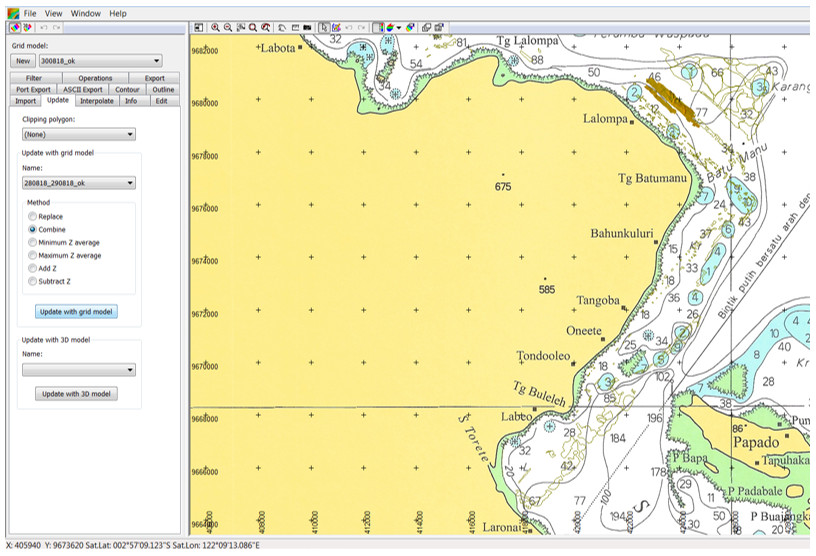The image size is (816, 556).
Task: Click the rainbow grid model icon in left toolbar
Action: 15,27
